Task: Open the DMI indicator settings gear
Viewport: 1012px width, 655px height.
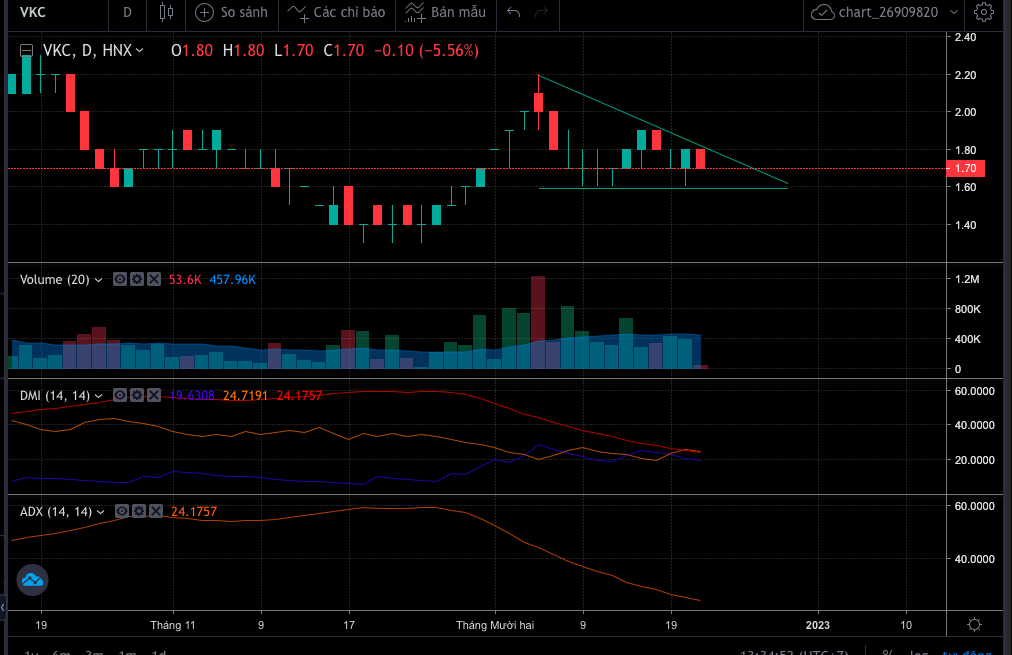Action: 137,395
